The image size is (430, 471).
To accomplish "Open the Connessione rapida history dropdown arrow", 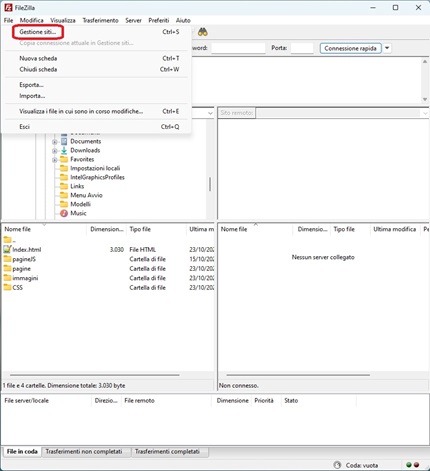I will click(x=387, y=48).
